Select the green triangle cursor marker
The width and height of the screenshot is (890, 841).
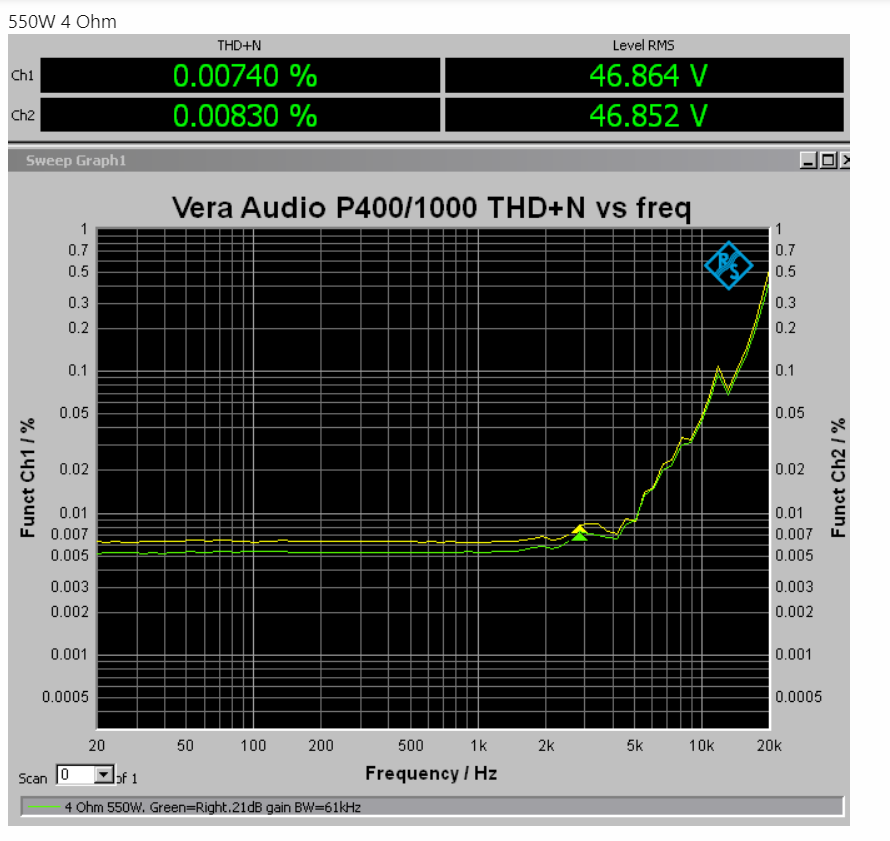click(x=579, y=536)
